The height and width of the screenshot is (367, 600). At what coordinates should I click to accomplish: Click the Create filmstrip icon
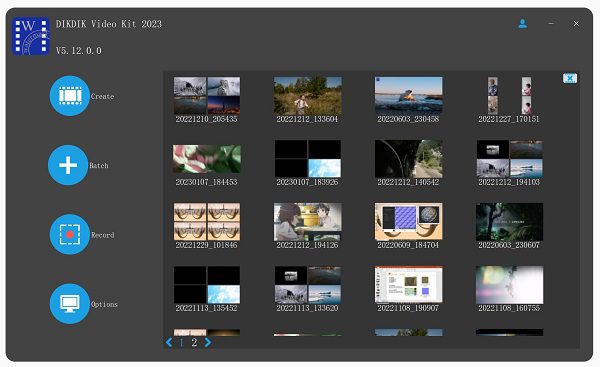pos(70,96)
